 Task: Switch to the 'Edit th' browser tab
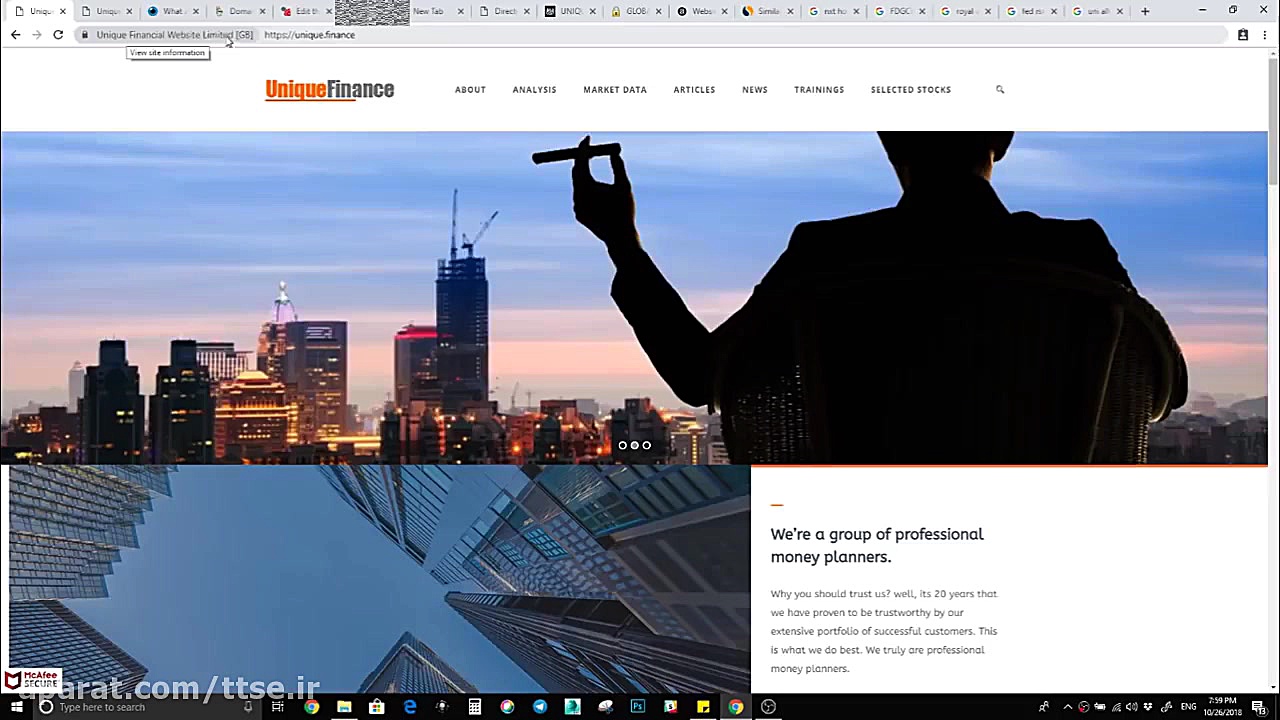[306, 11]
